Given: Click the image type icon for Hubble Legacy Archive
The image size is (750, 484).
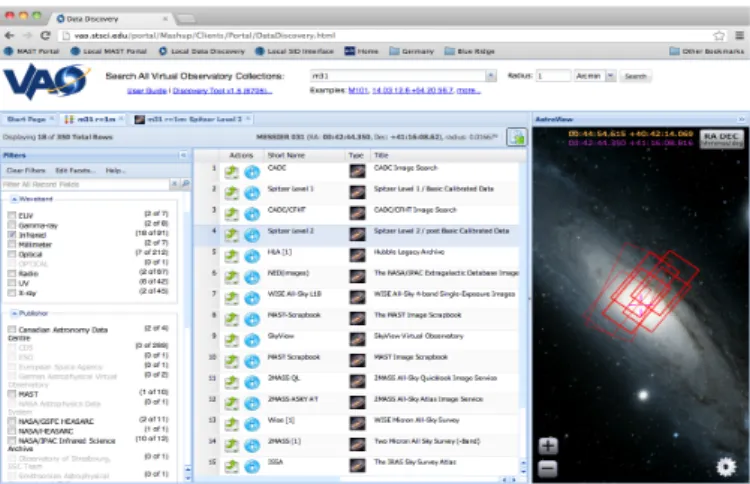Looking at the screenshot, I should click(357, 255).
